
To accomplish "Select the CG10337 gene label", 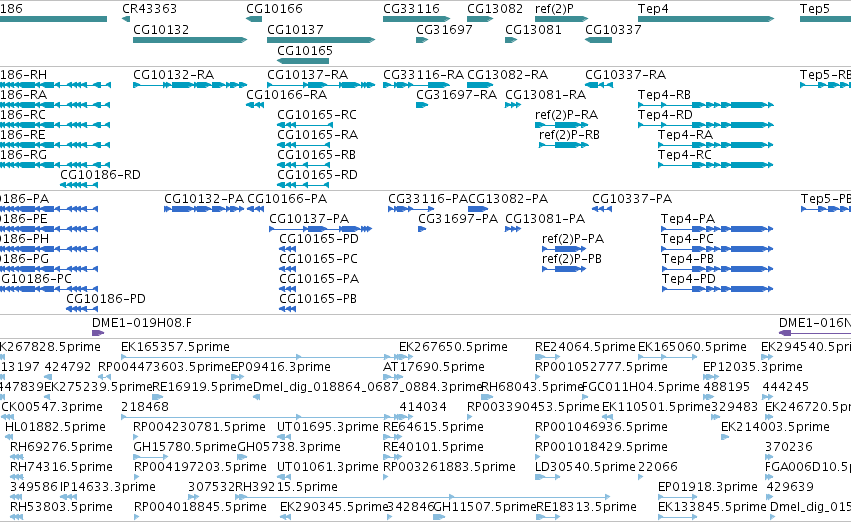I will (x=613, y=29).
